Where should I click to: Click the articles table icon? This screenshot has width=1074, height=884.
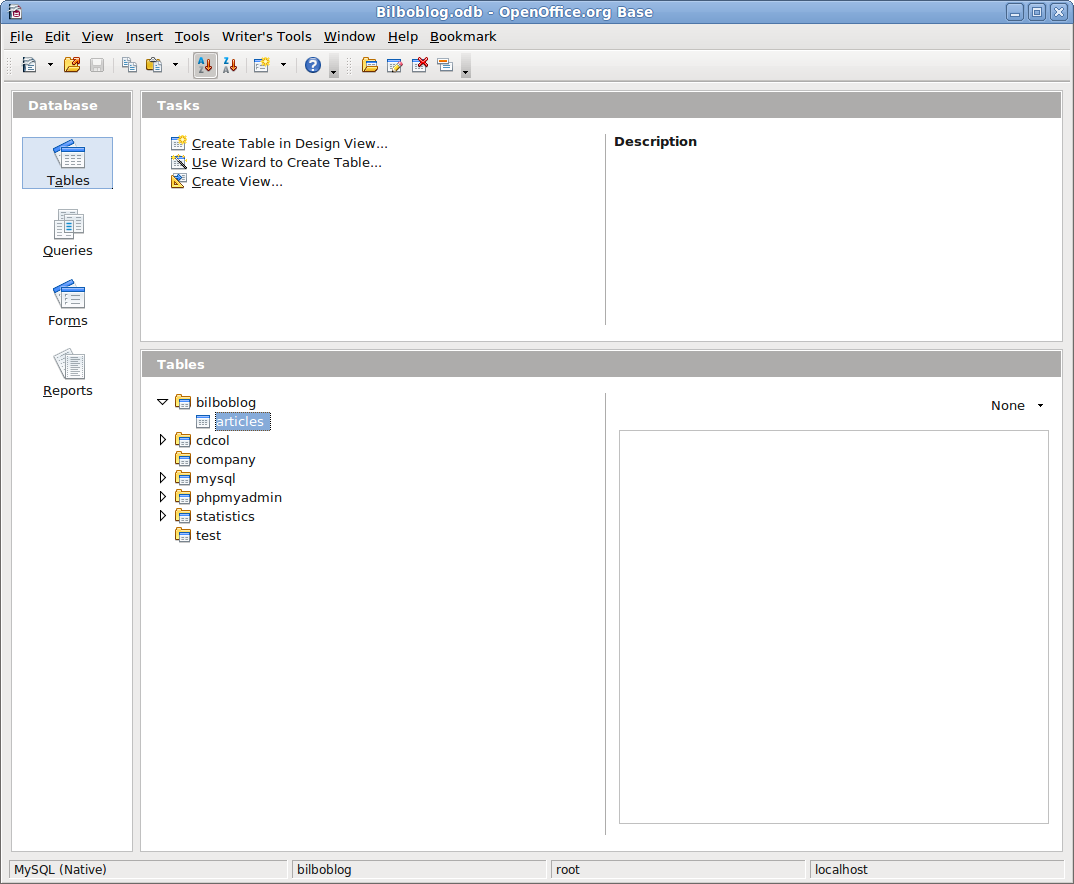tap(203, 421)
